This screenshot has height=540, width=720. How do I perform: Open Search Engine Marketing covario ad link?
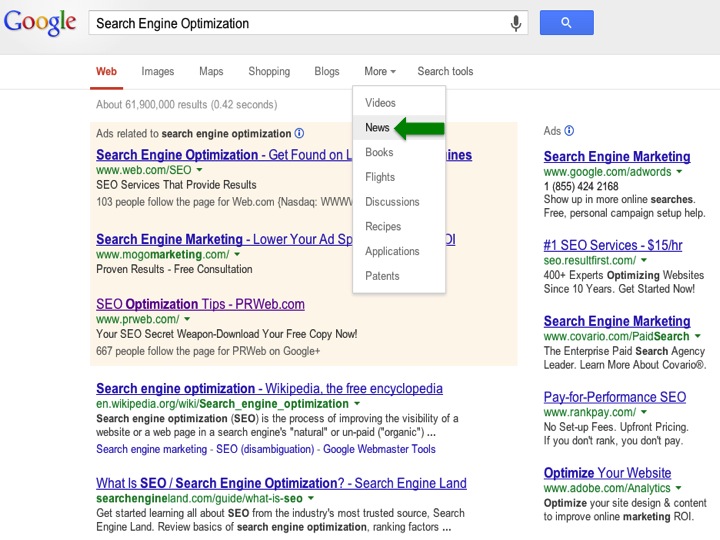(x=617, y=321)
